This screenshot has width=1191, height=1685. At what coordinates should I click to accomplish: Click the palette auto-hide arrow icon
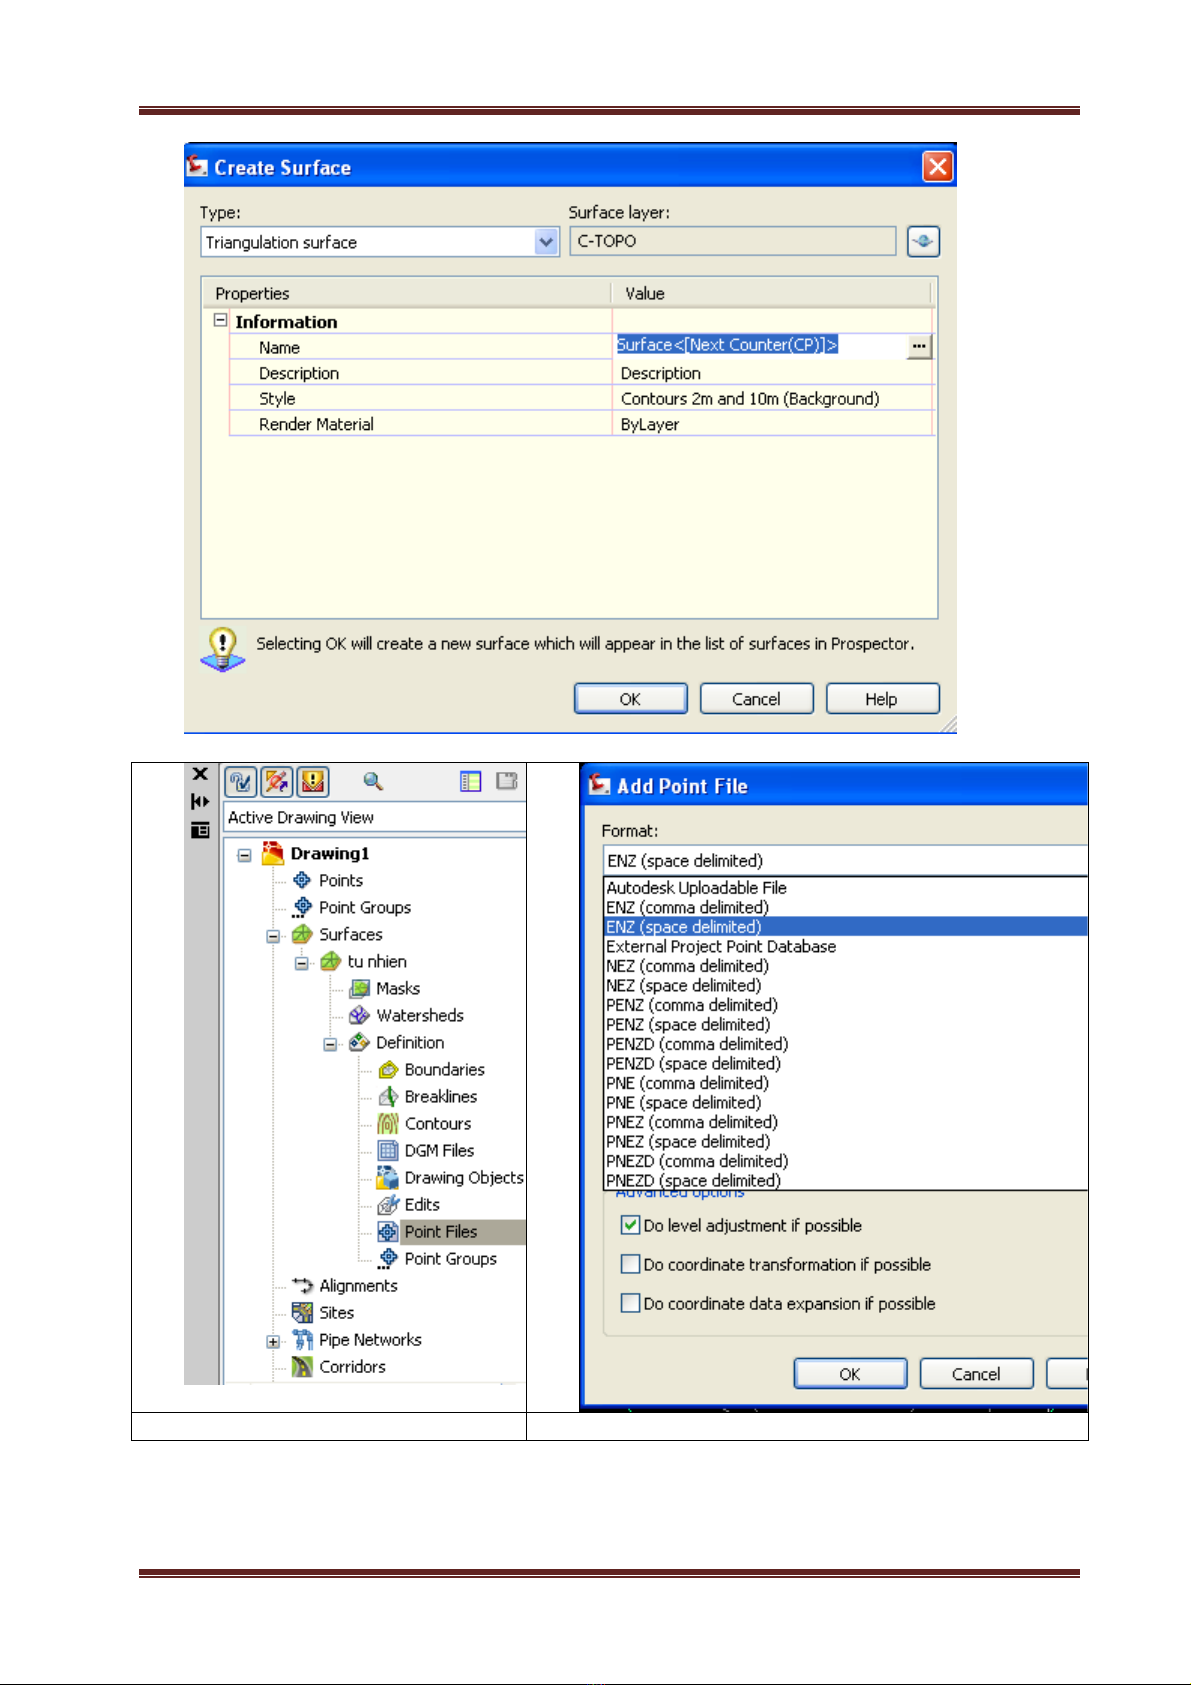click(200, 801)
